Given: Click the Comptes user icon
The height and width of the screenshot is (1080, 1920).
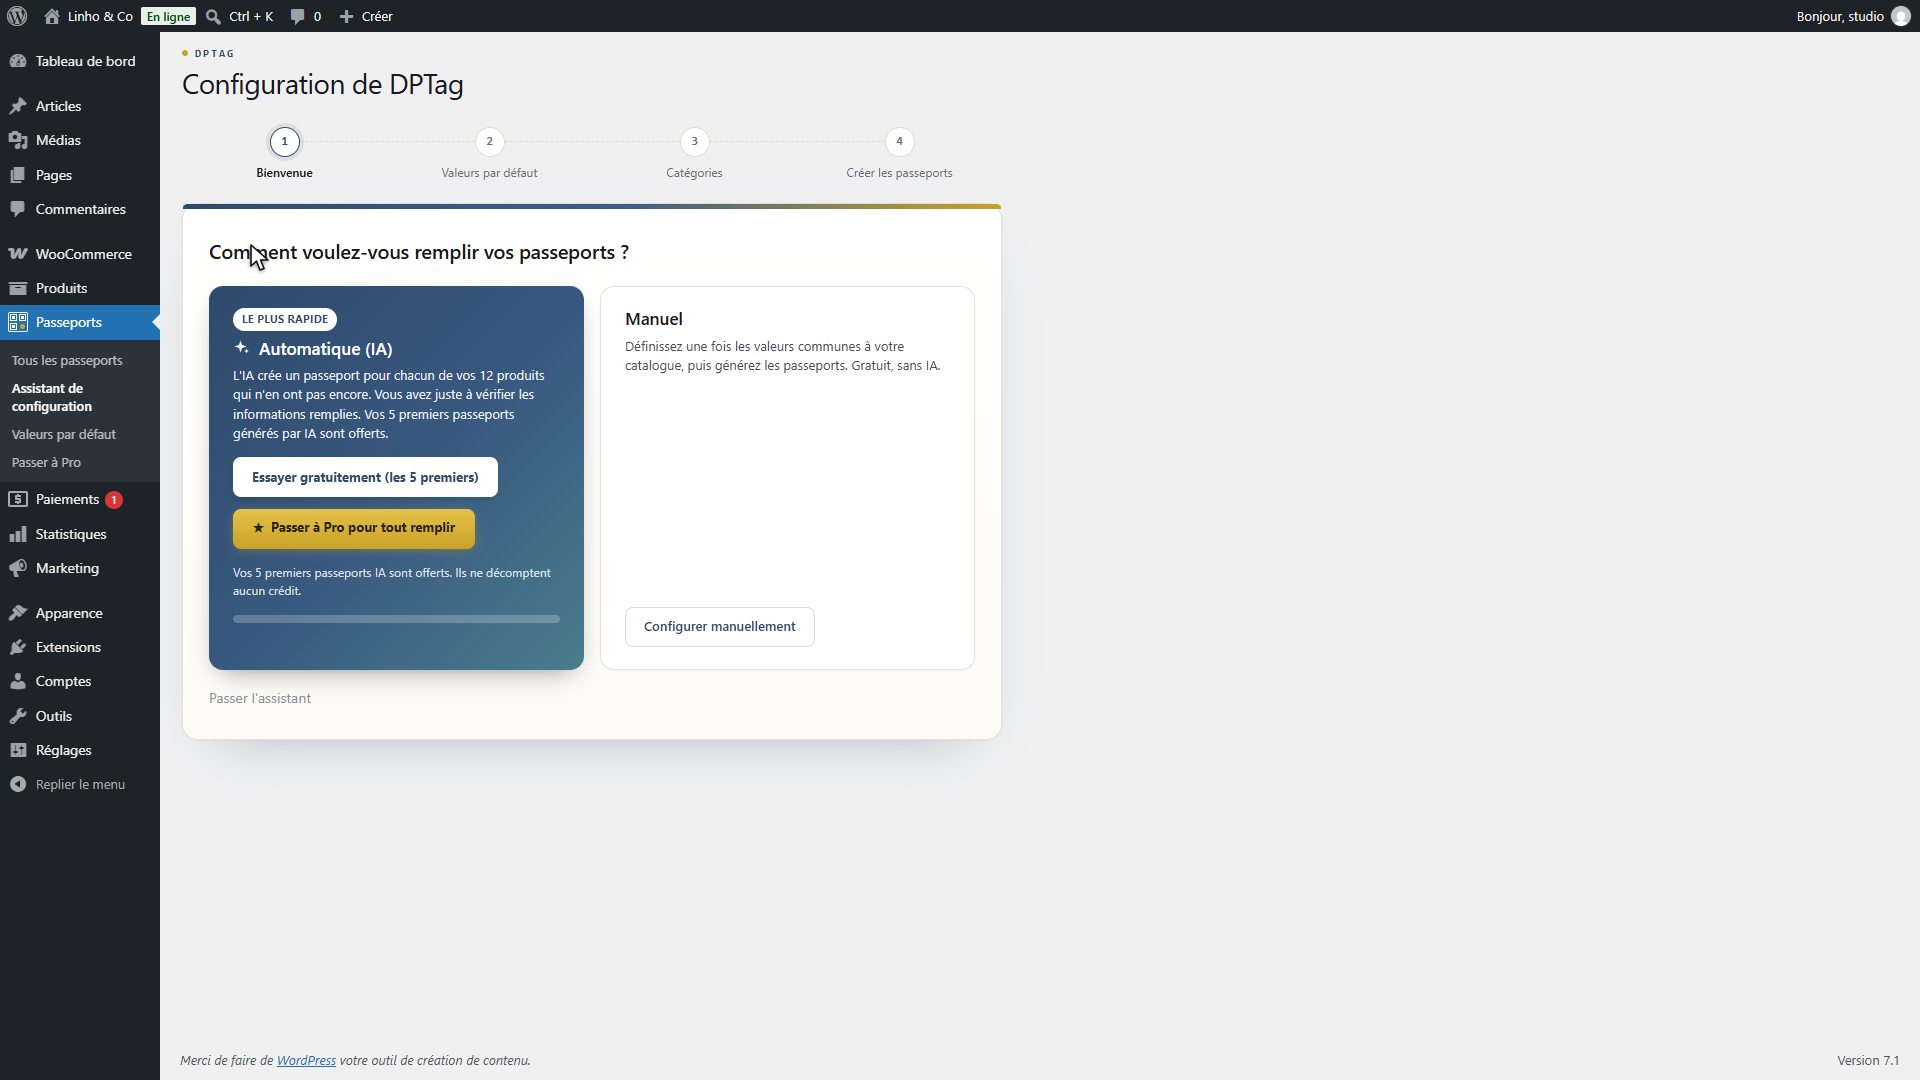Looking at the screenshot, I should pos(18,681).
